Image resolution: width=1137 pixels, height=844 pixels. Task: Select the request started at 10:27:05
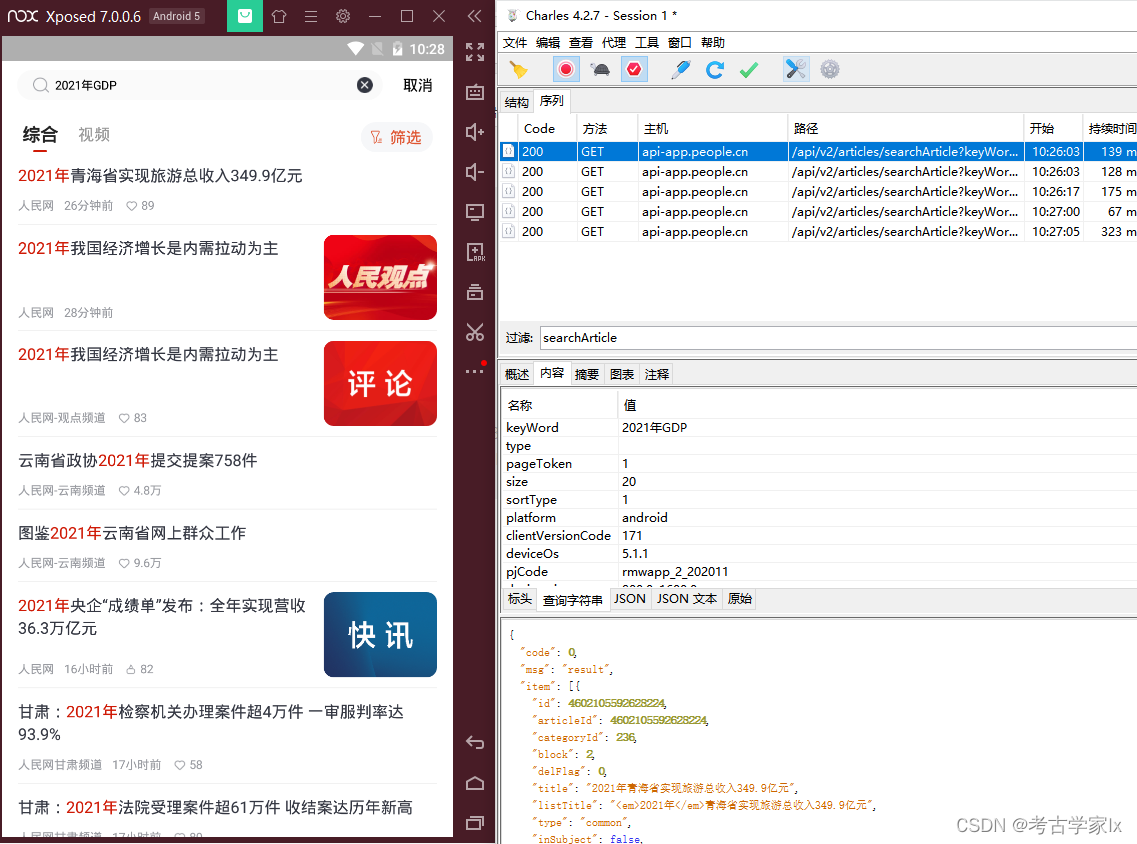point(818,231)
